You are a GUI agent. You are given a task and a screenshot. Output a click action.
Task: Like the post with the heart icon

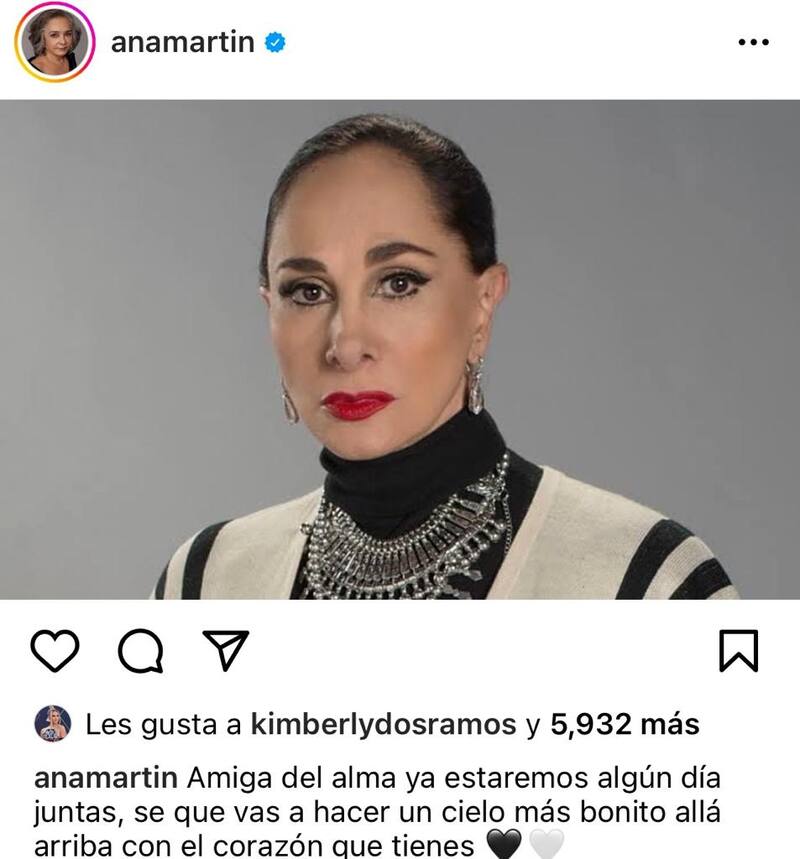55,650
